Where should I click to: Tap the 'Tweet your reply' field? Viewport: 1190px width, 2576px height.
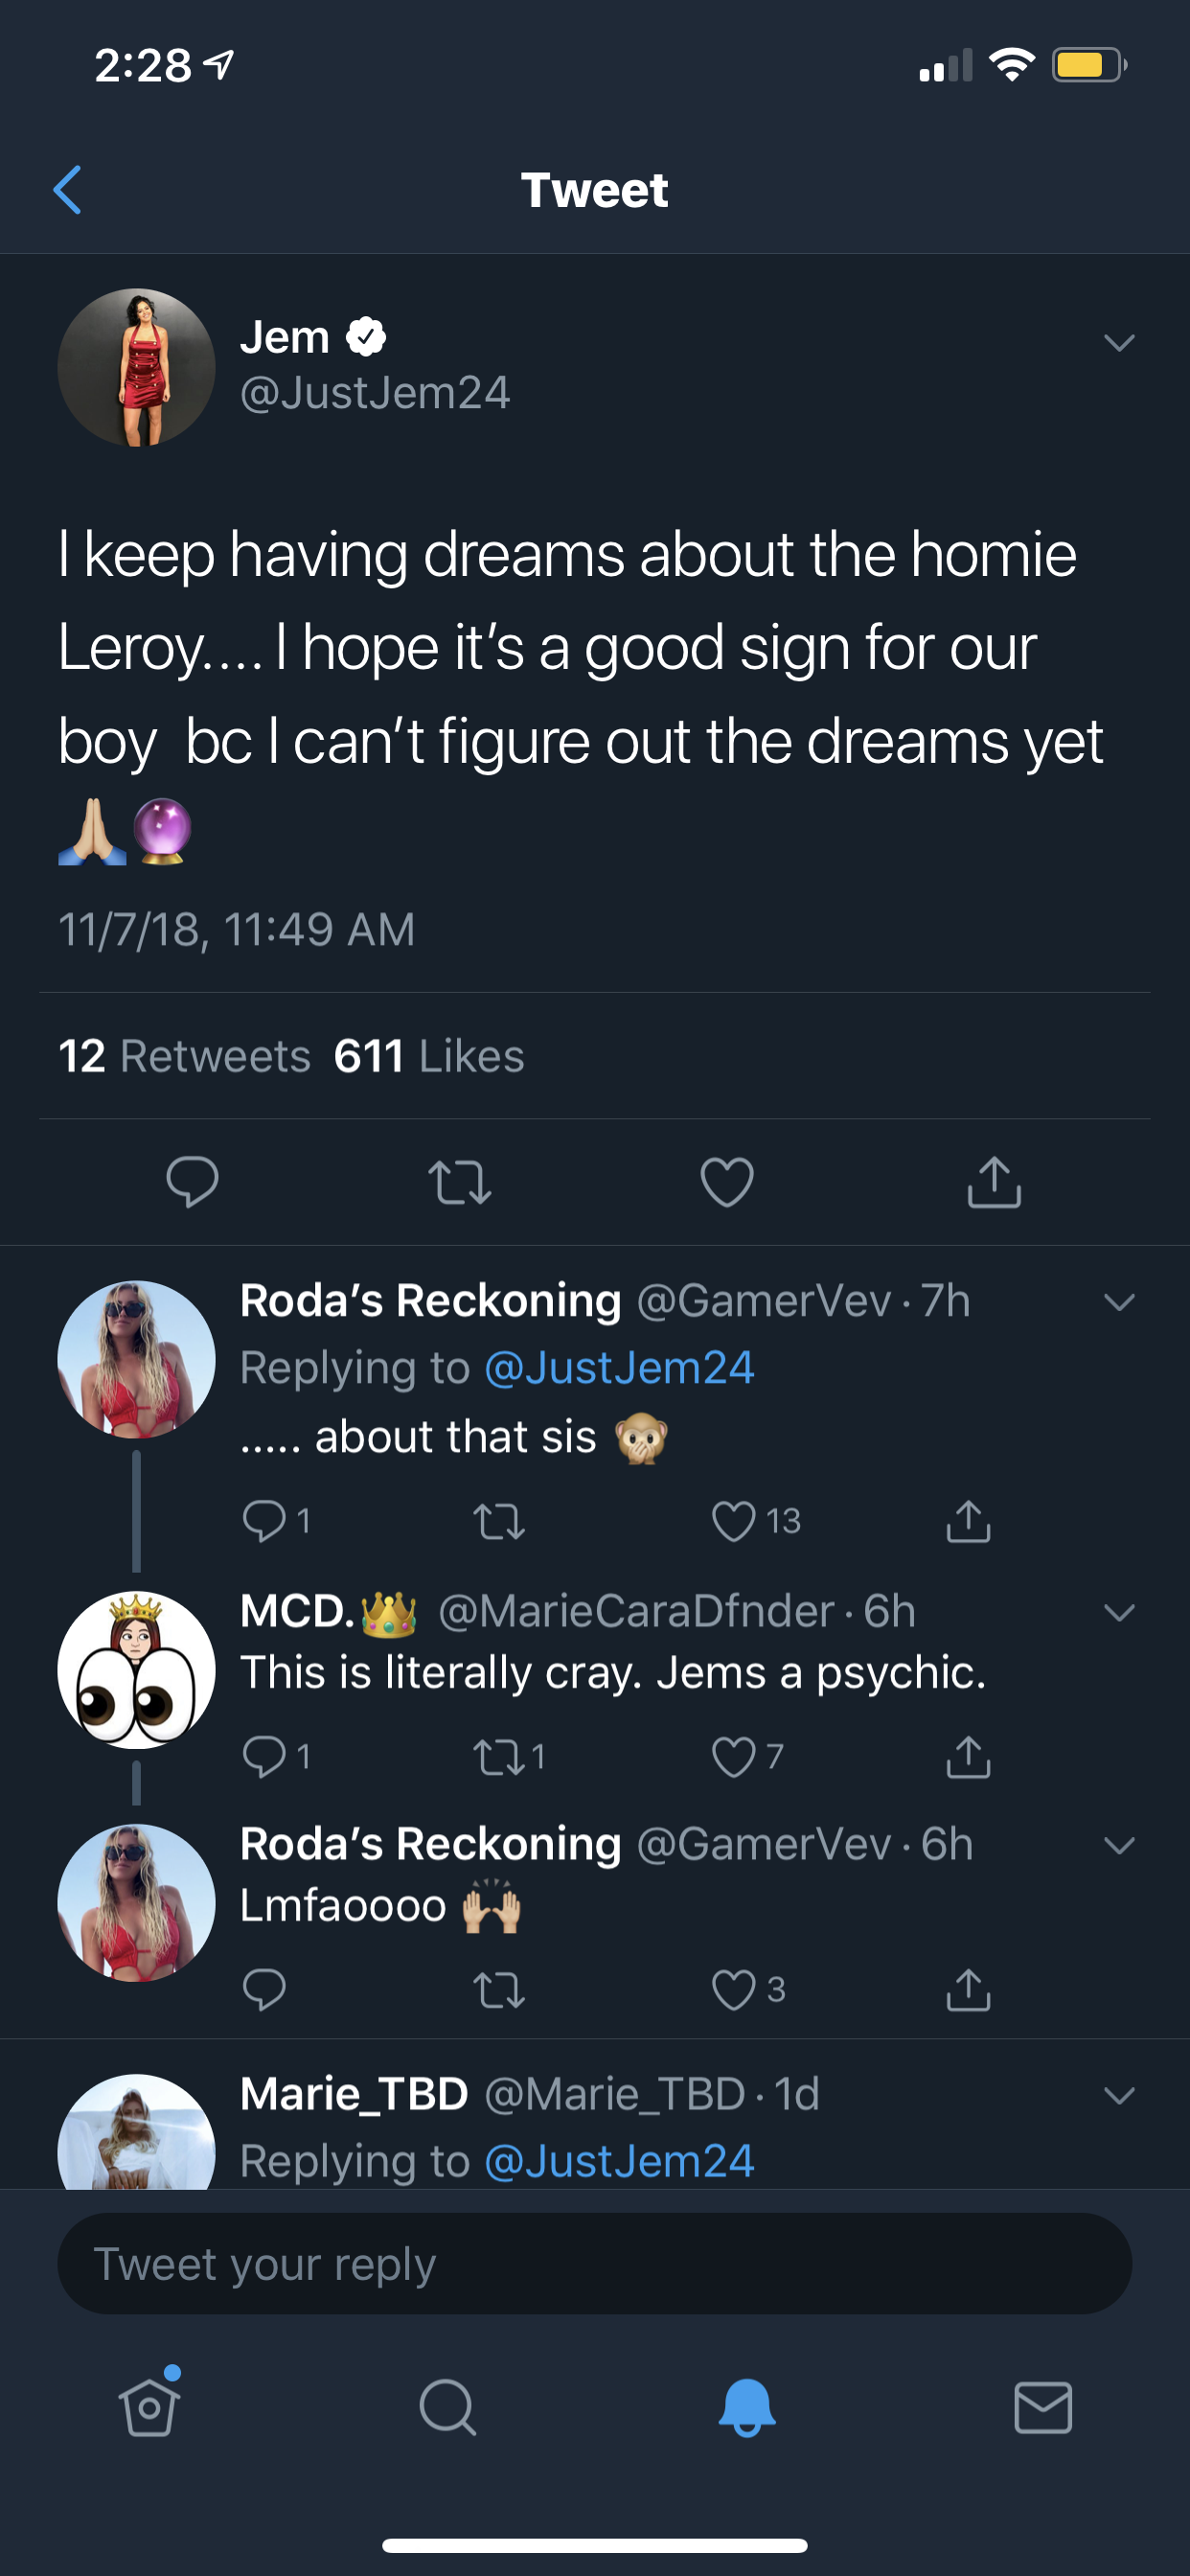point(595,2263)
